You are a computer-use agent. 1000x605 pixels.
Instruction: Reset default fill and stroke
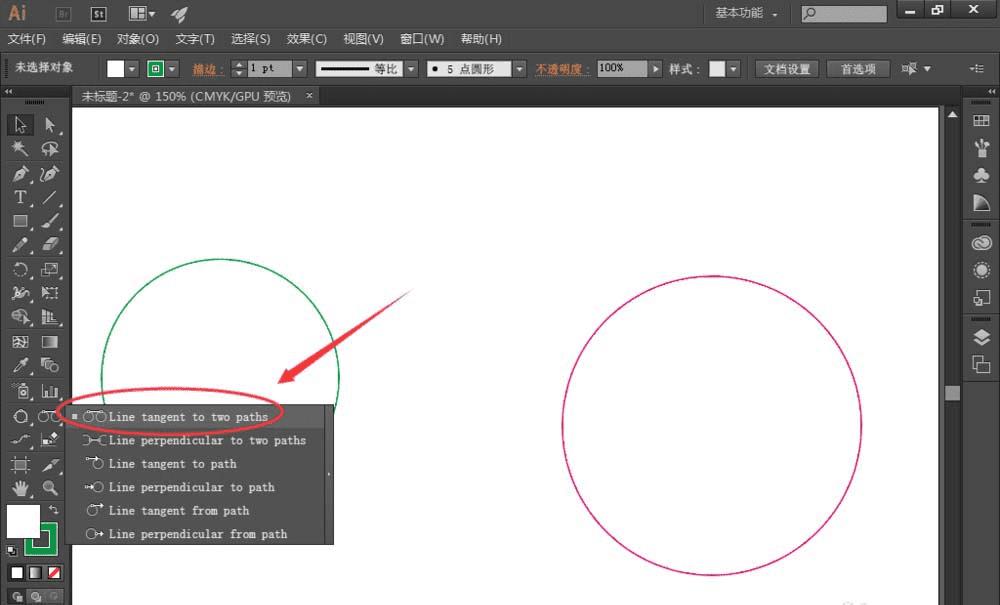point(12,550)
